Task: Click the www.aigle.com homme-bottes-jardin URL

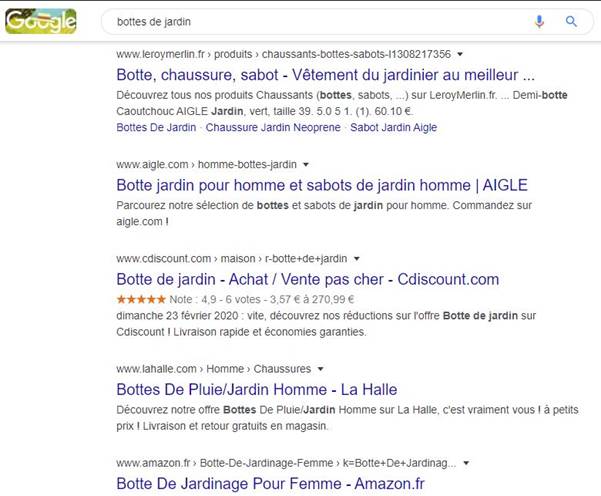Action: click(207, 165)
